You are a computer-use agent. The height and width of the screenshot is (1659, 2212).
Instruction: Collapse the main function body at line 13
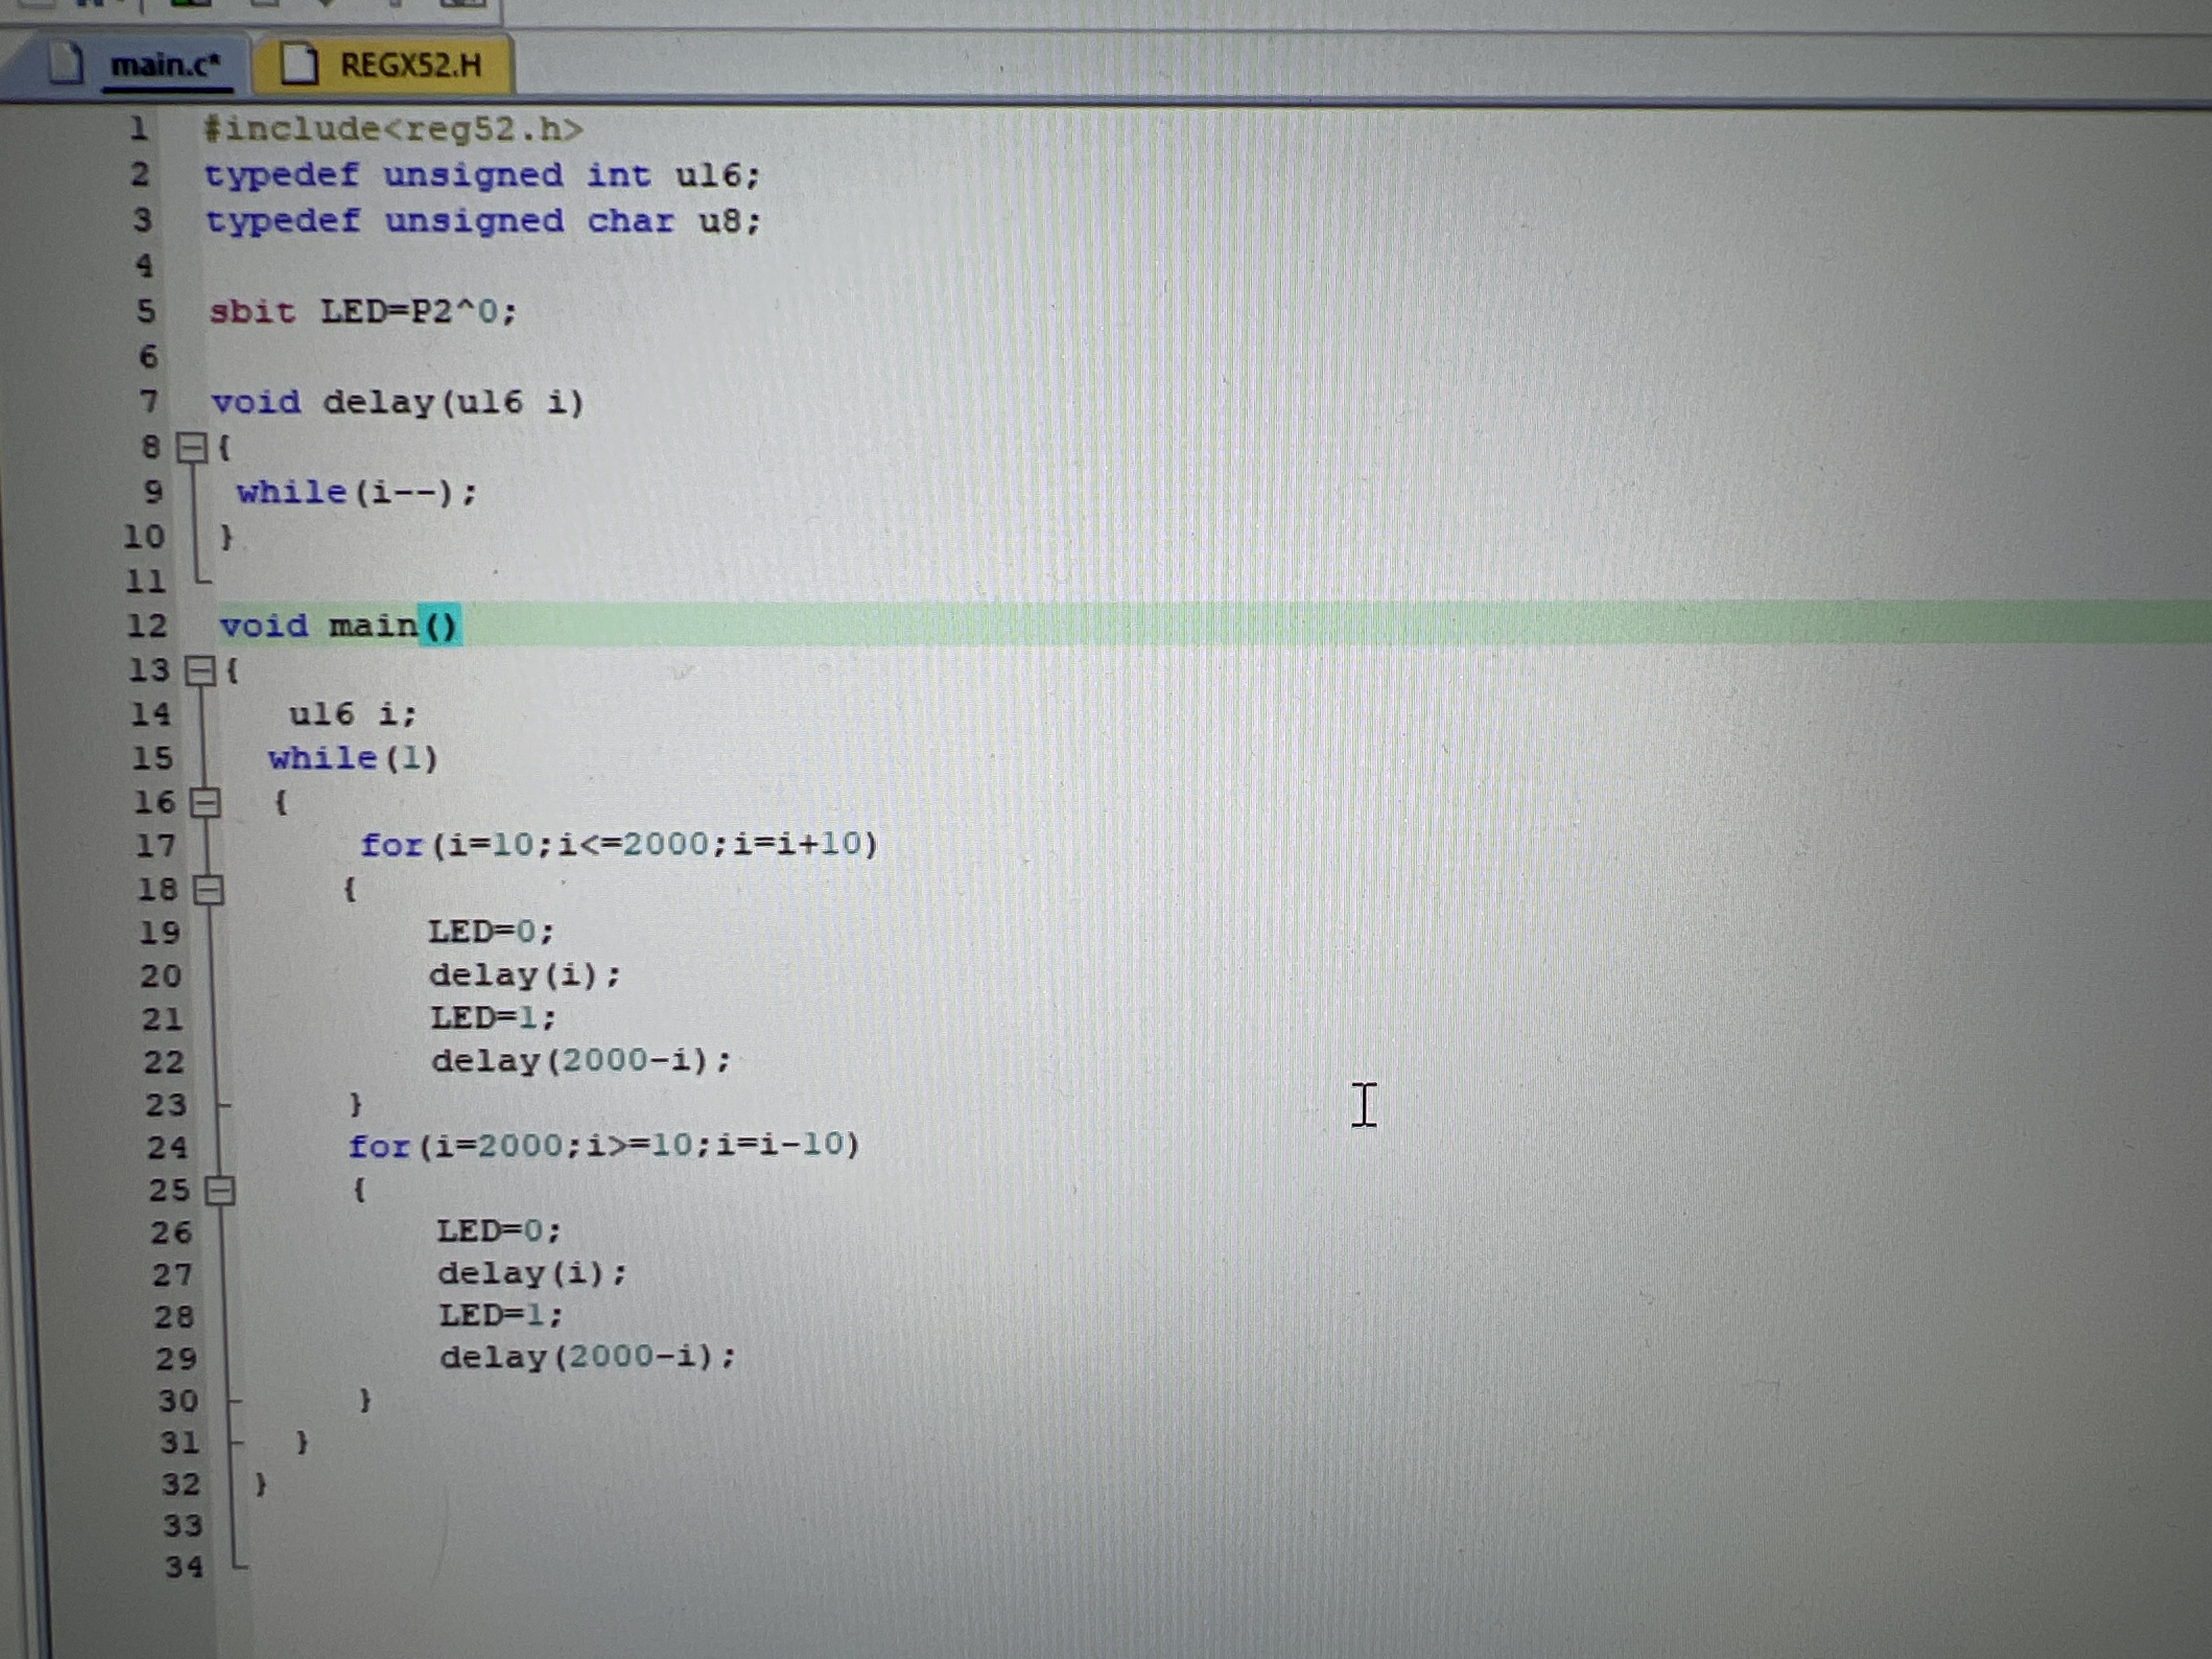point(200,670)
